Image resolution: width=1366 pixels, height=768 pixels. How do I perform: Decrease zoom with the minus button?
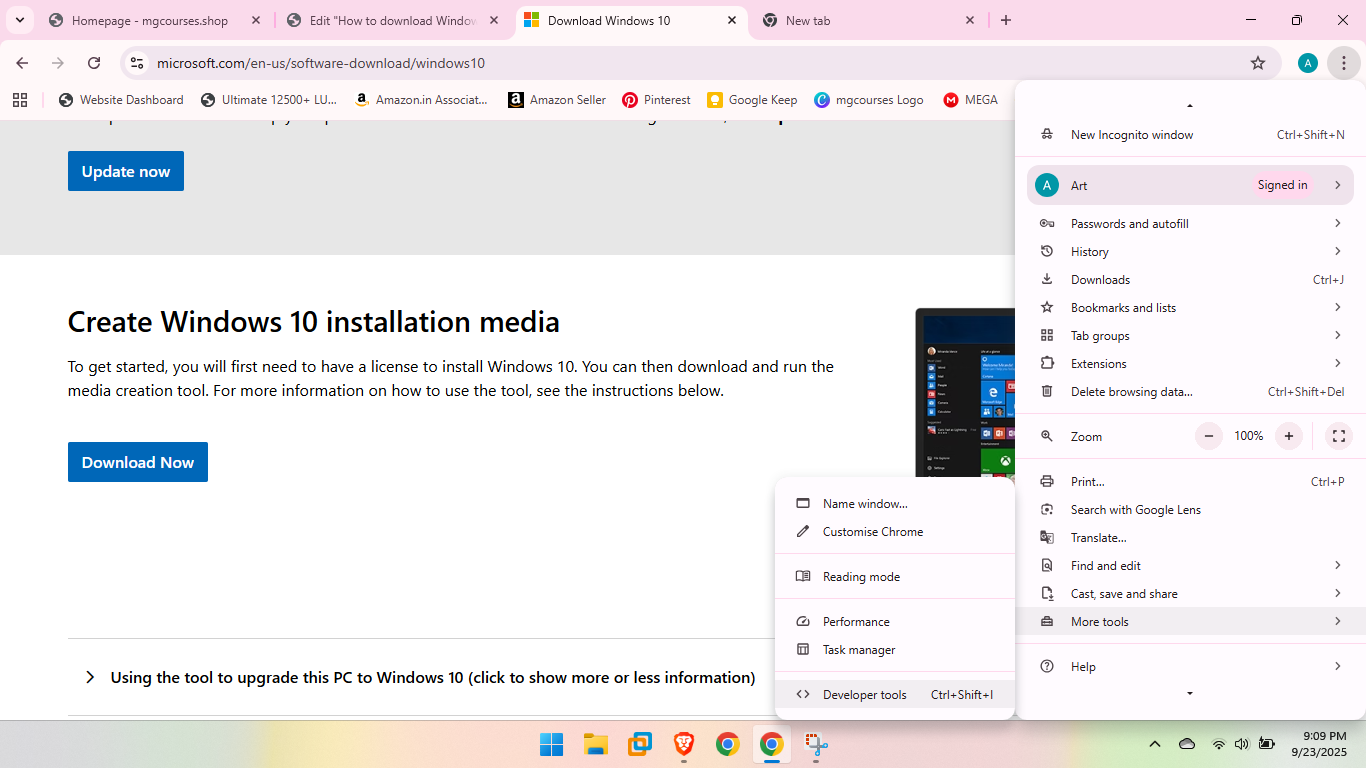point(1209,436)
